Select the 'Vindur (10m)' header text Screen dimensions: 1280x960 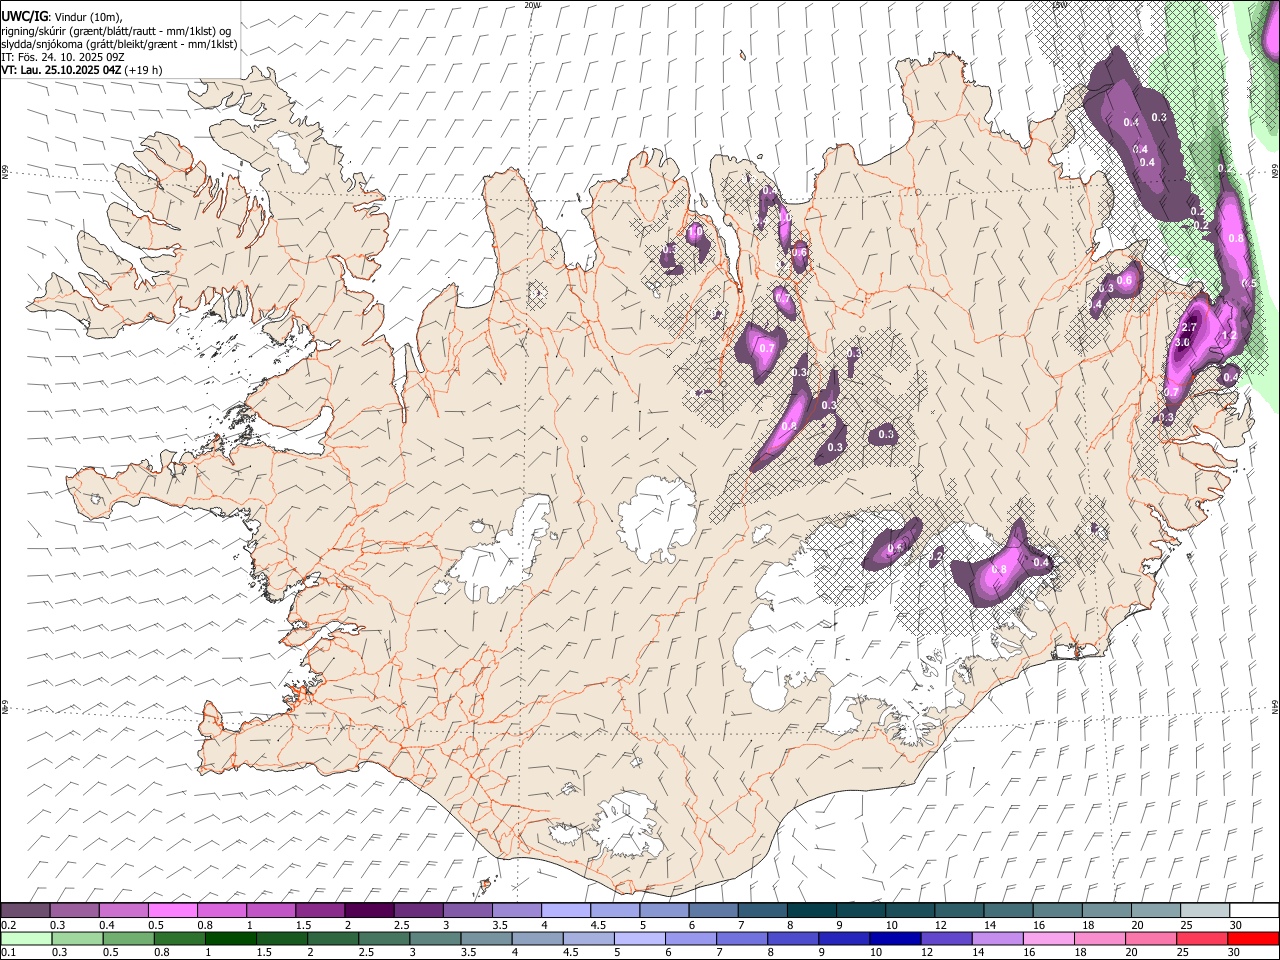(88, 17)
